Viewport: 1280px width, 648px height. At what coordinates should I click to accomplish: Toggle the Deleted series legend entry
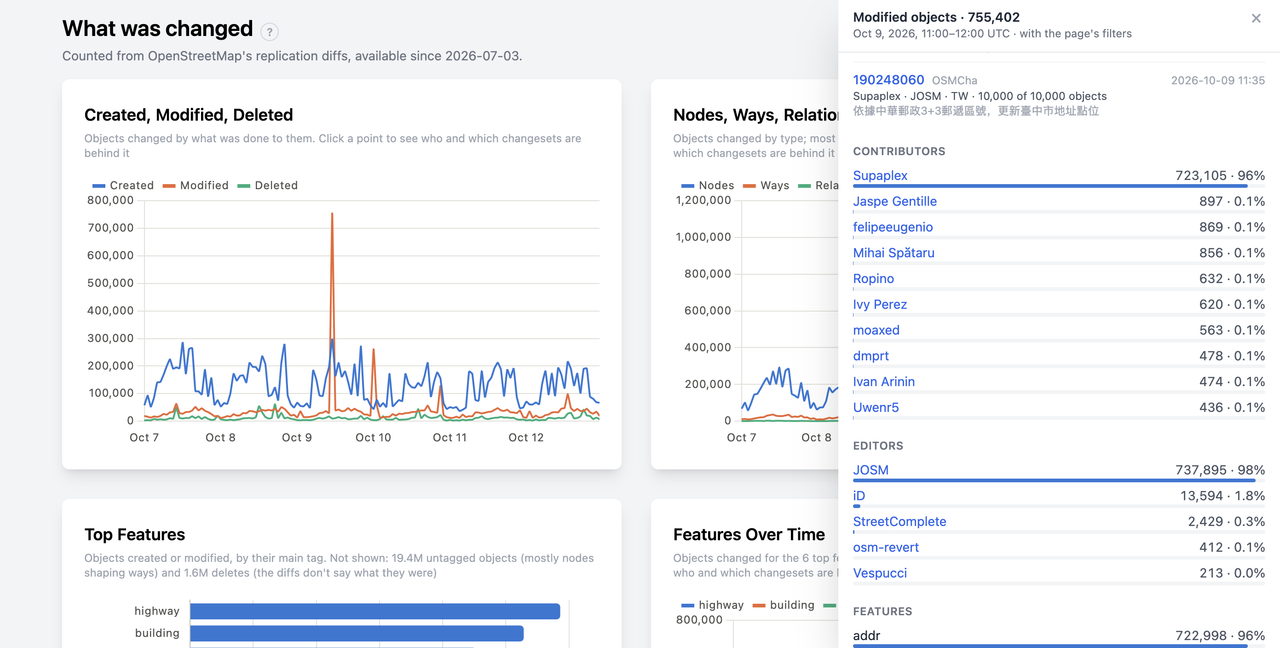[267, 185]
